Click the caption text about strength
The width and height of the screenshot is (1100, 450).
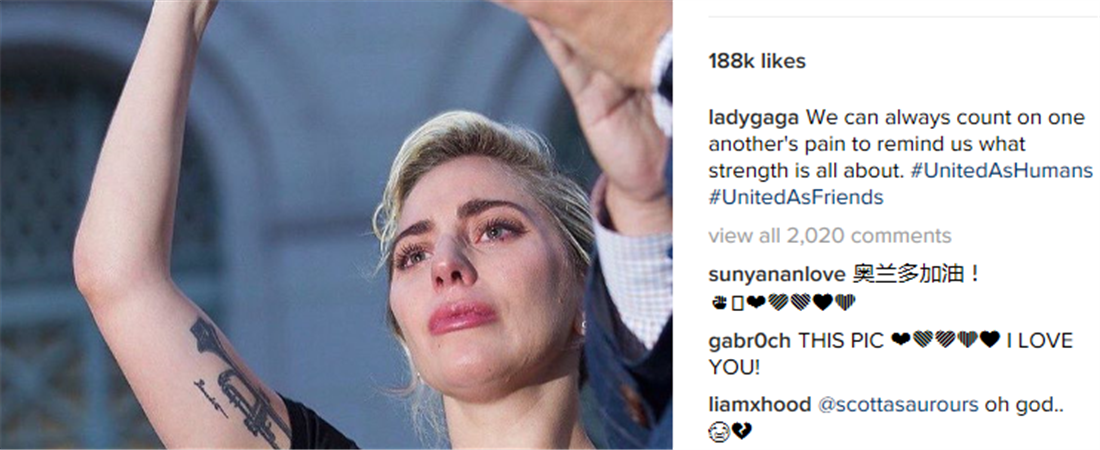(x=898, y=144)
